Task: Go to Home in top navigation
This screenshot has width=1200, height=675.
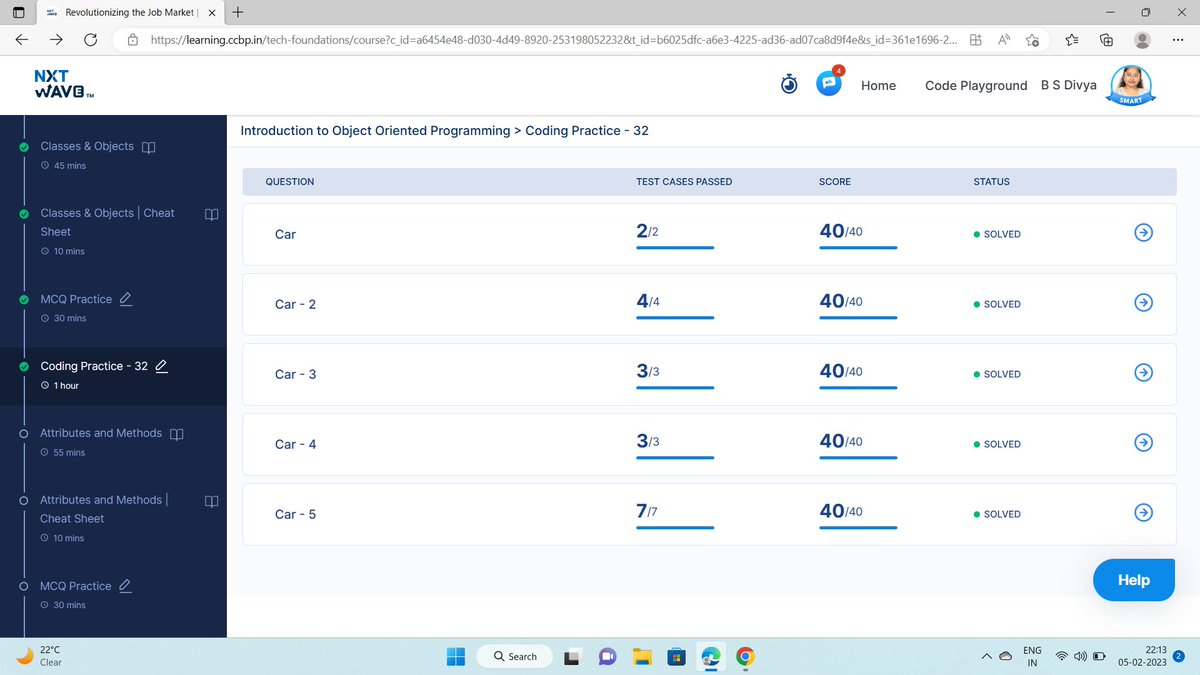Action: (878, 85)
